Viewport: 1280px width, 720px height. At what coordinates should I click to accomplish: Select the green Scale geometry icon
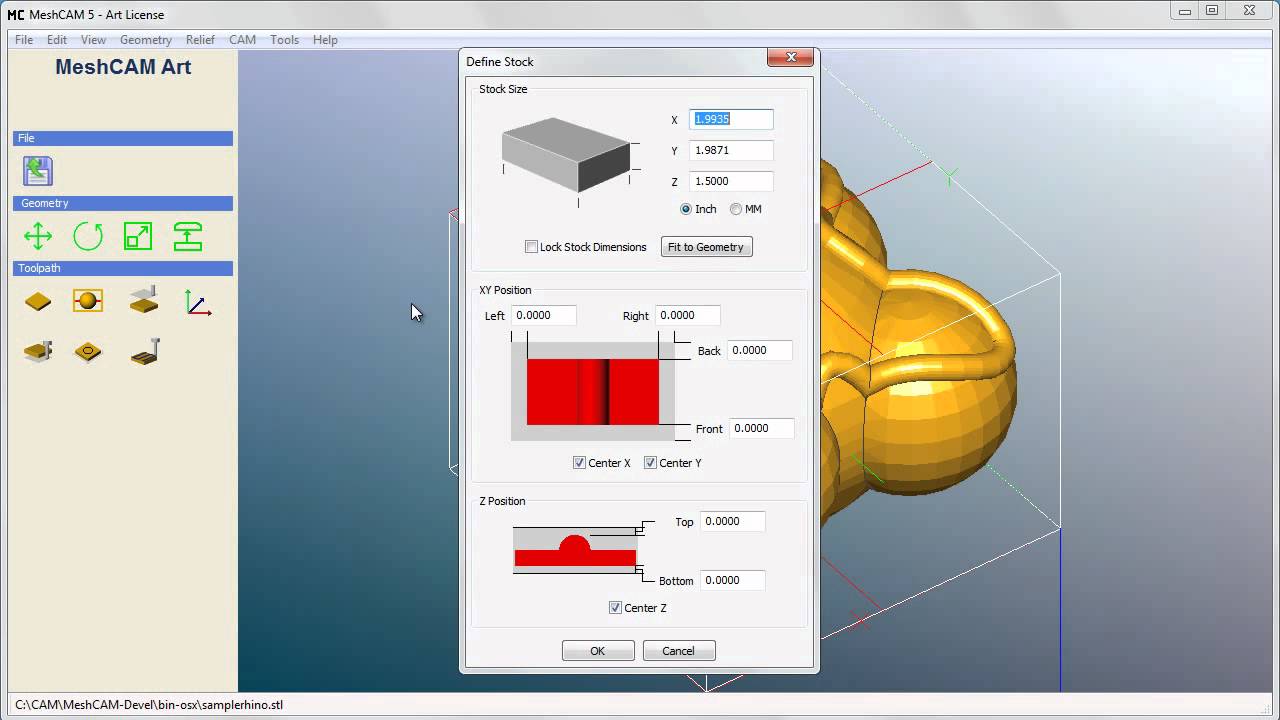coord(138,237)
